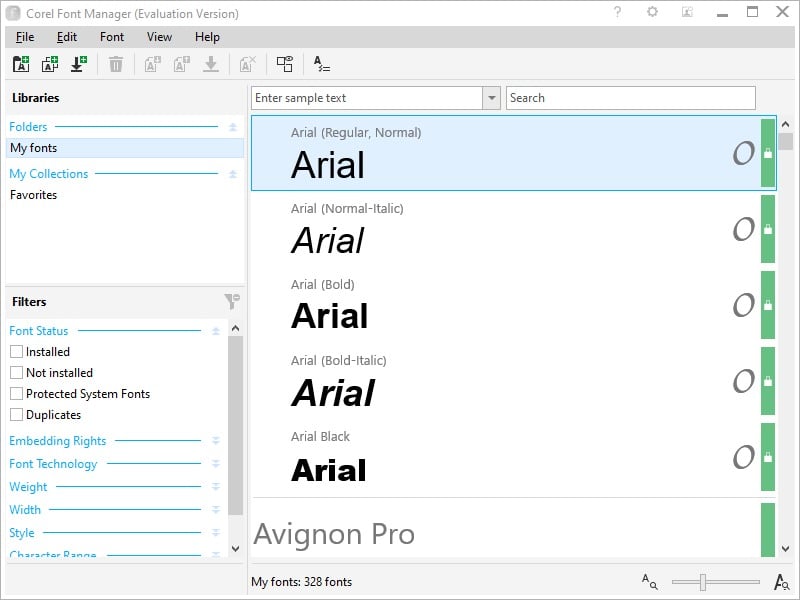Check the Protected System Fonts checkbox
Image resolution: width=800 pixels, height=600 pixels.
click(16, 393)
